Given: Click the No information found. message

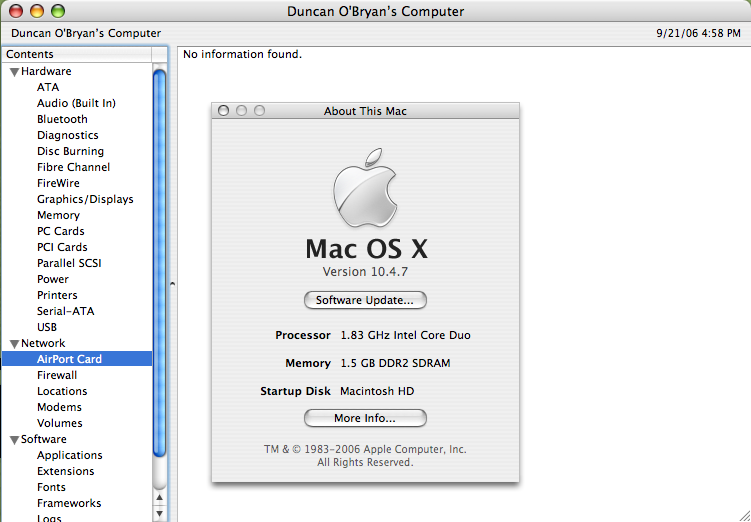Looking at the screenshot, I should [x=242, y=54].
